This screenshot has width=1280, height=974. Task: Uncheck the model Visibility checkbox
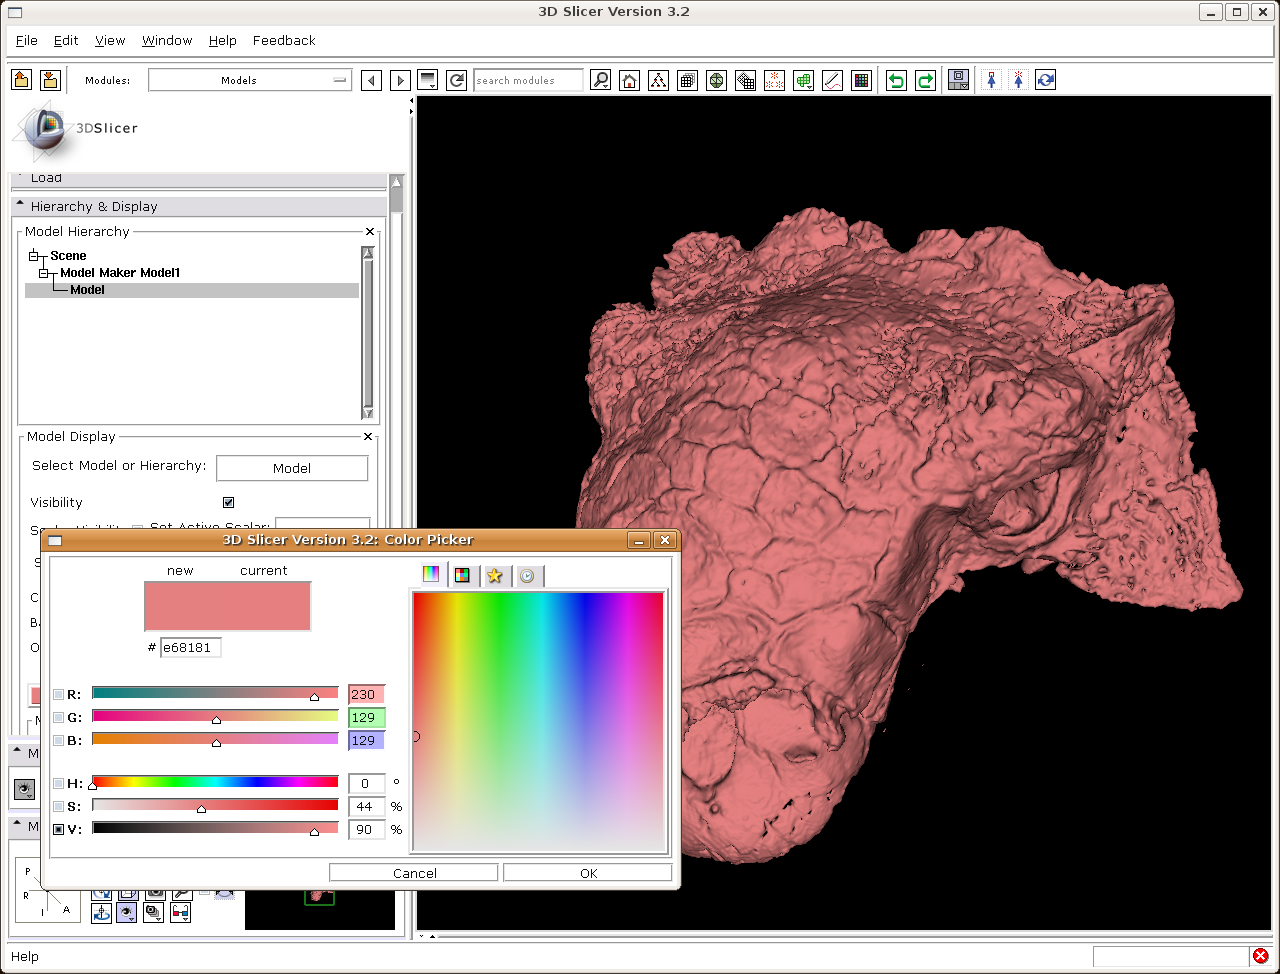point(229,502)
